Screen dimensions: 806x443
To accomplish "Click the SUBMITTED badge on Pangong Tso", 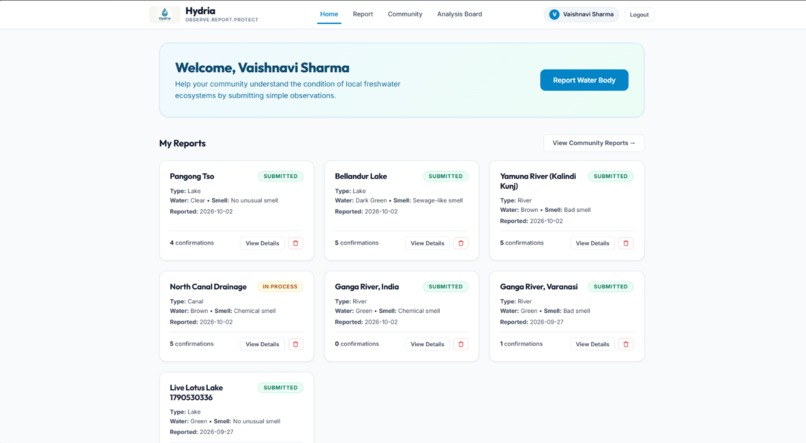I will coord(281,176).
